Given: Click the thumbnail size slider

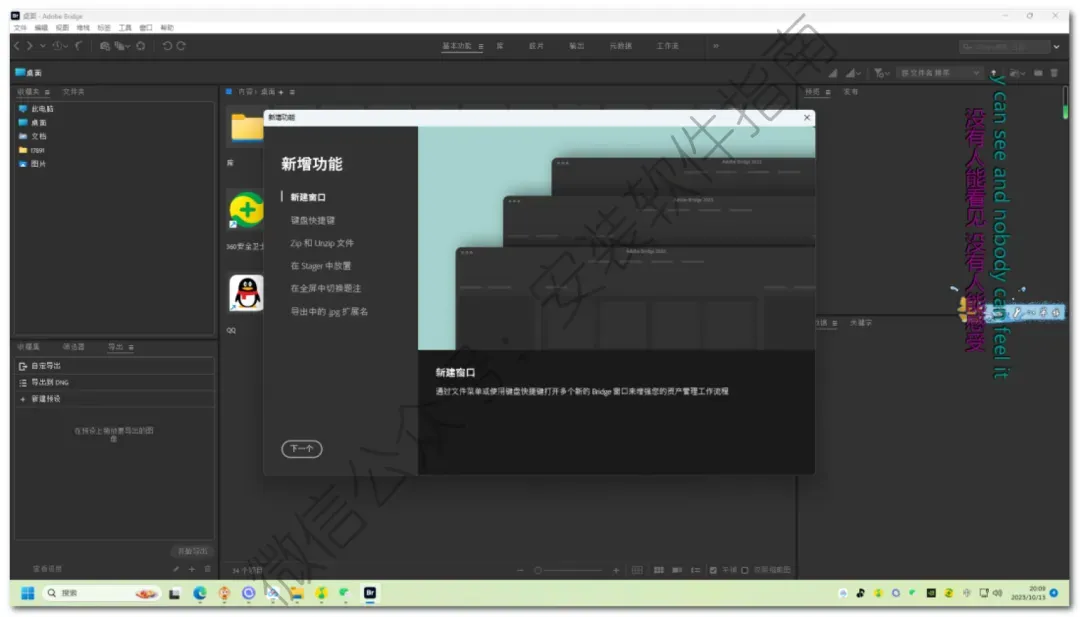Looking at the screenshot, I should (570, 570).
